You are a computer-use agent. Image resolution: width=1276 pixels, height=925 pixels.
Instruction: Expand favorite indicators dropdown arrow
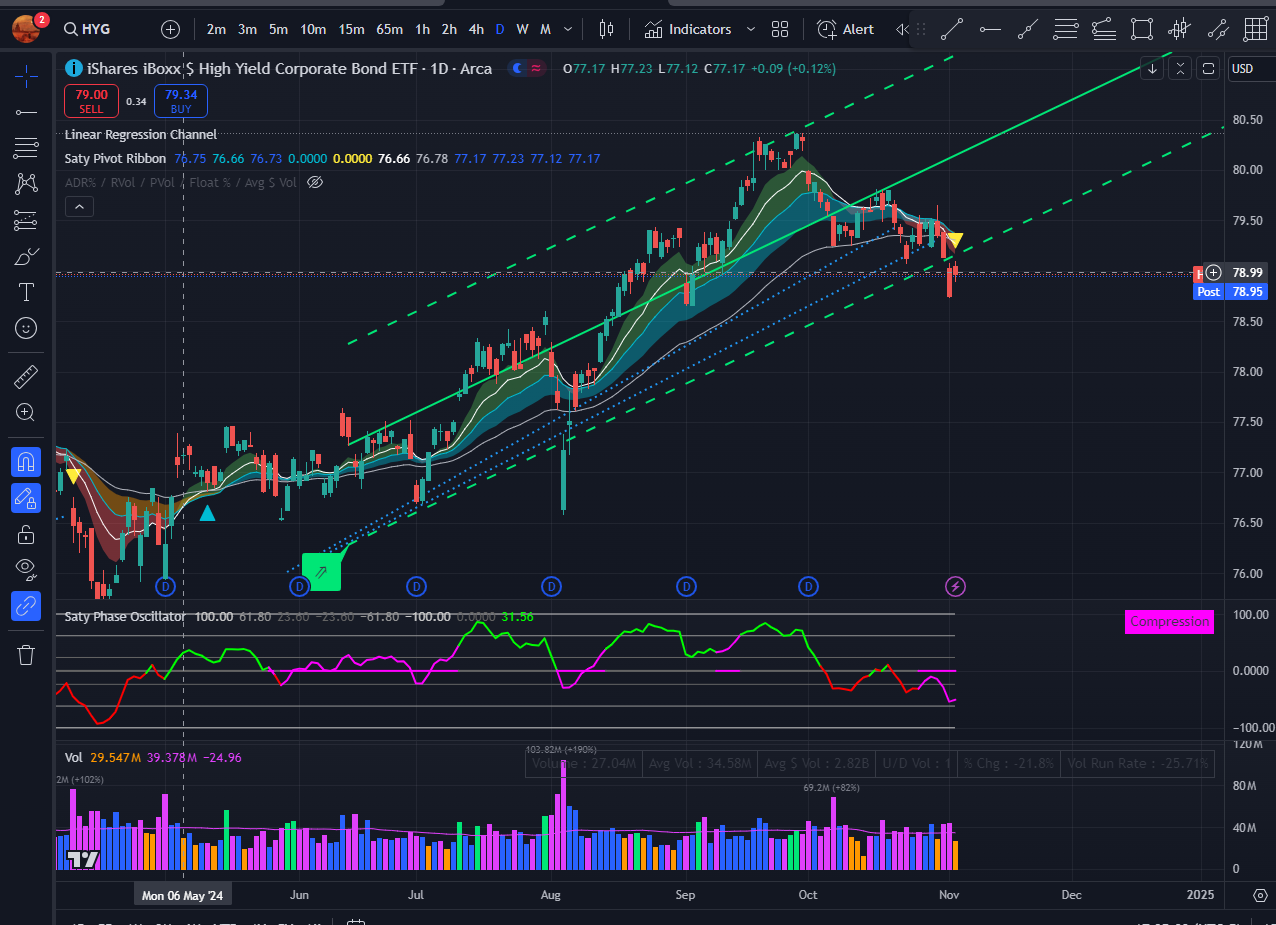pyautogui.click(x=751, y=29)
